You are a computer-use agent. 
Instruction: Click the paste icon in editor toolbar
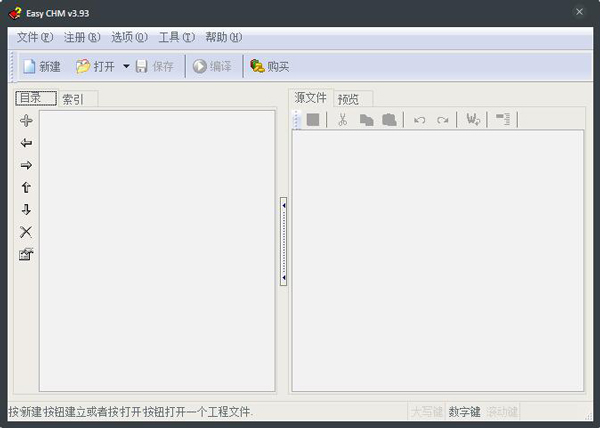[389, 120]
